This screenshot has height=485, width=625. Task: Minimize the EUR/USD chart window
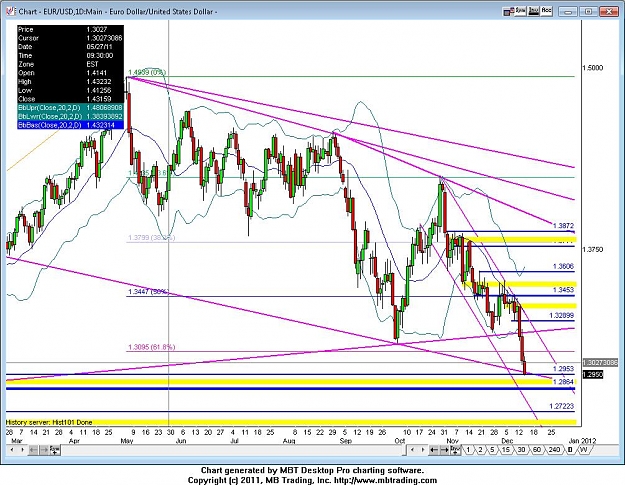[x=568, y=11]
